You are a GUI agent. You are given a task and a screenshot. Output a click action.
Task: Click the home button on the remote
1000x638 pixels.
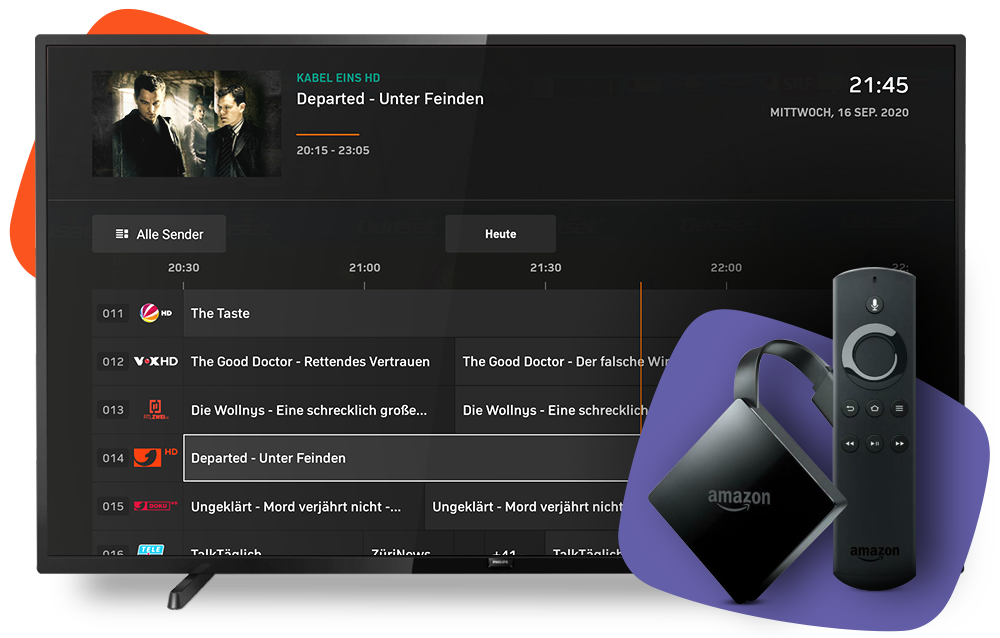pyautogui.click(x=874, y=408)
